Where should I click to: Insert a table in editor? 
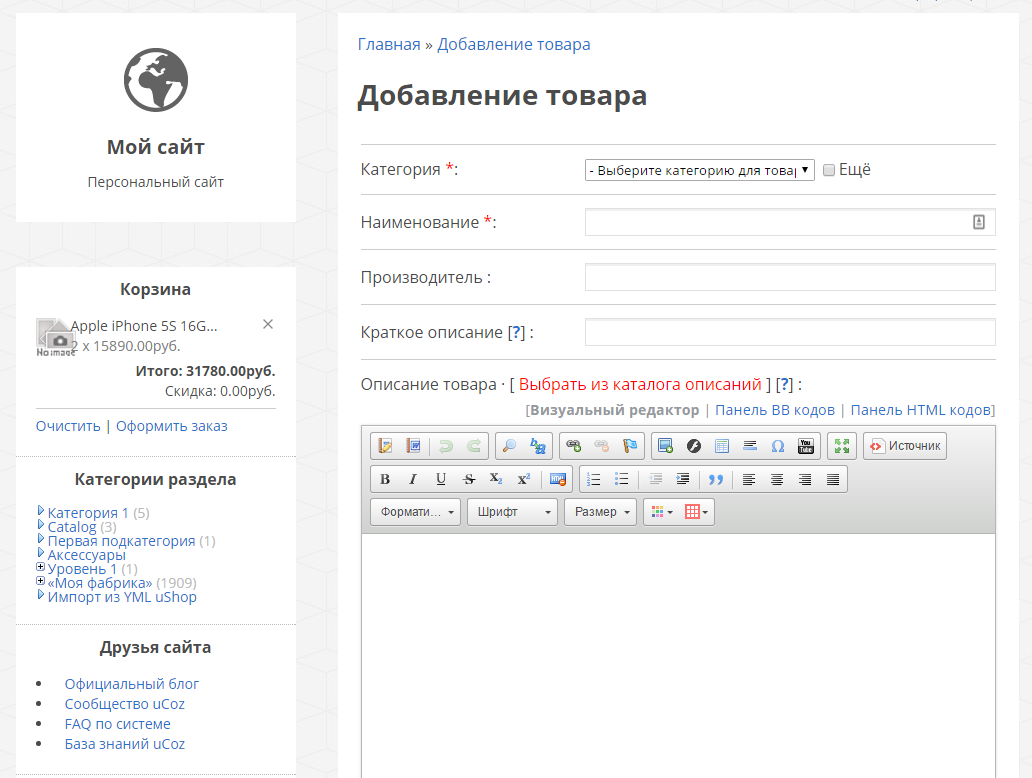pos(696,512)
